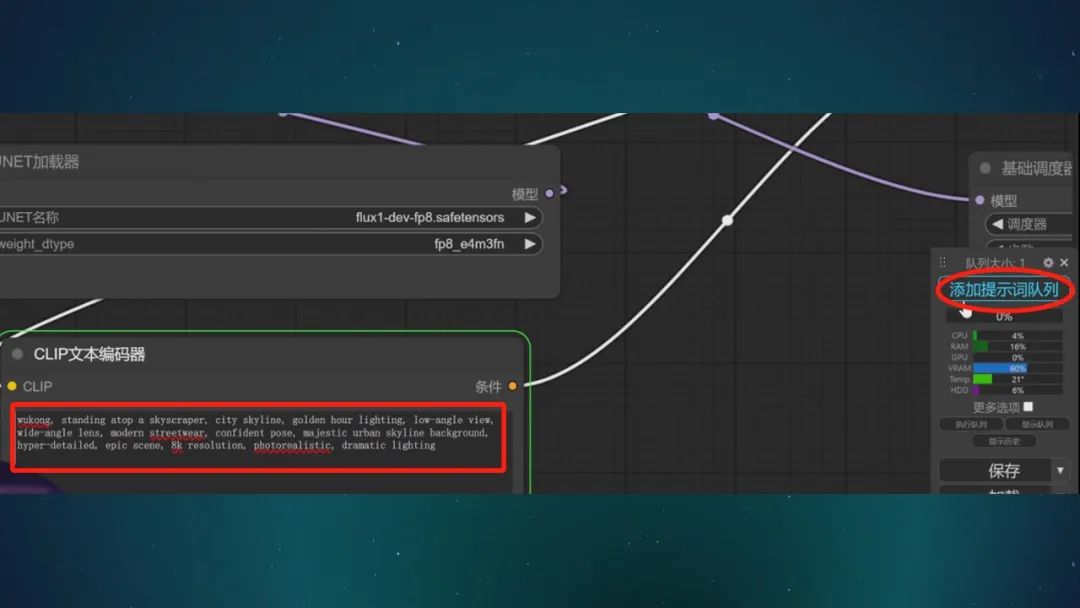Click the 队列大小: 1 label
1080x608 pixels.
pyautogui.click(x=995, y=263)
